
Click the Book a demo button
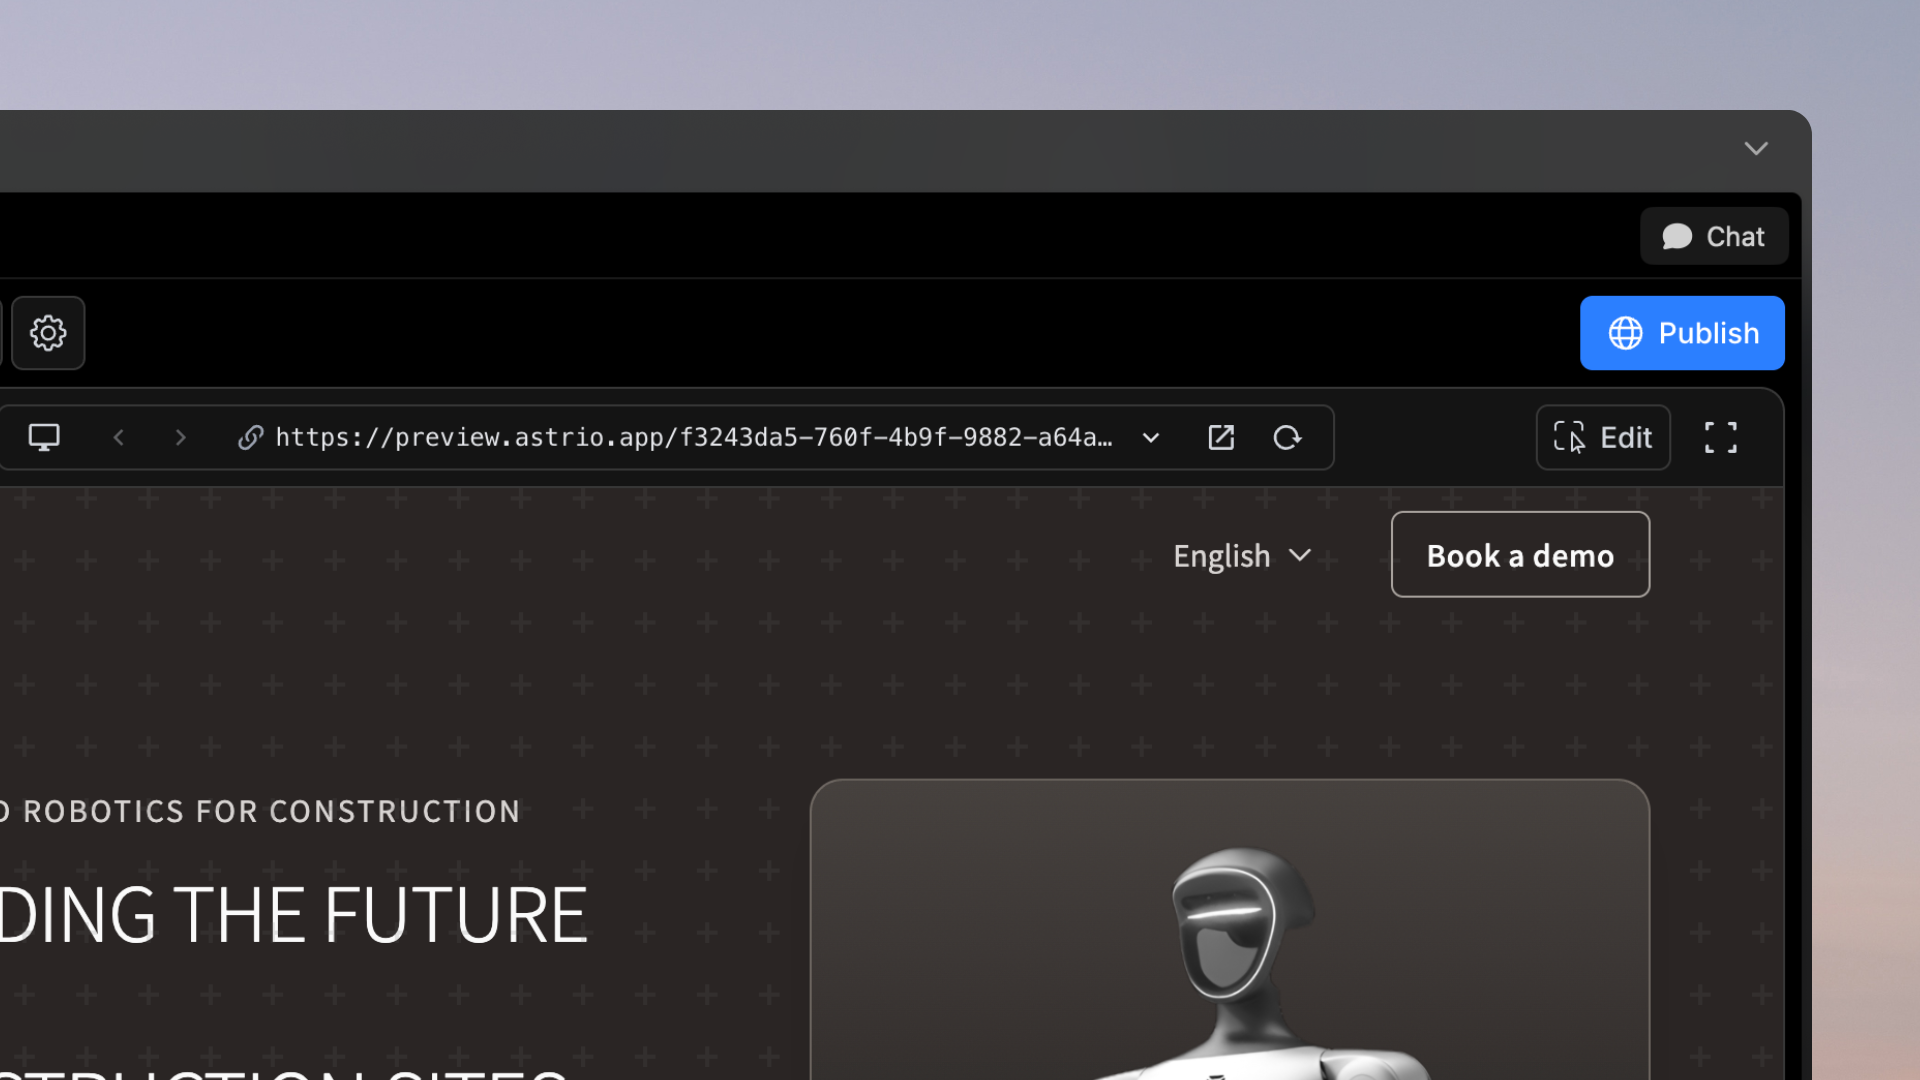coord(1520,555)
